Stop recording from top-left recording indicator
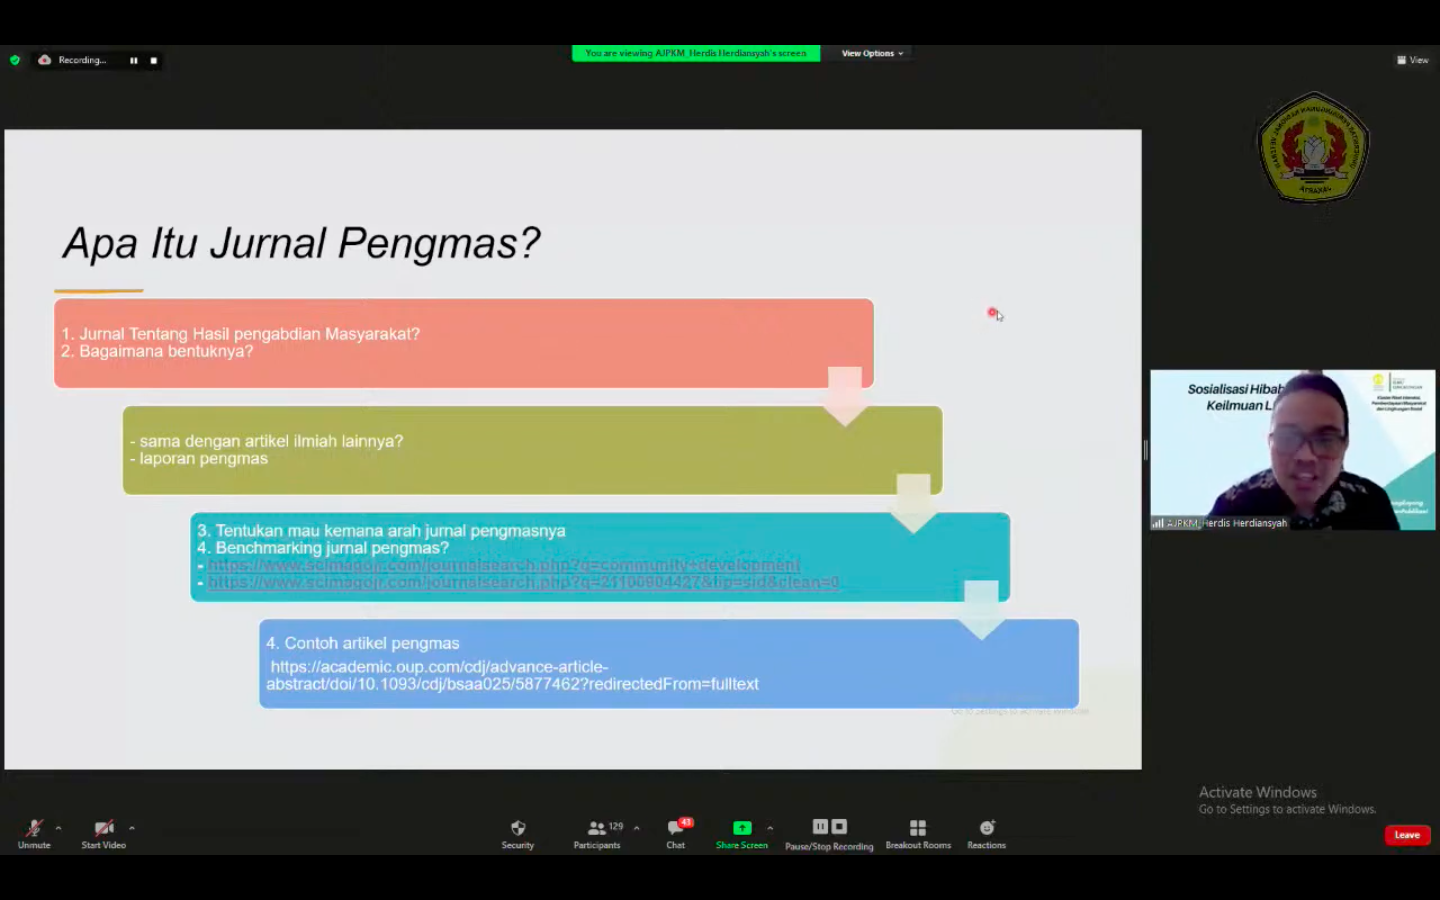This screenshot has height=900, width=1440. [x=154, y=61]
